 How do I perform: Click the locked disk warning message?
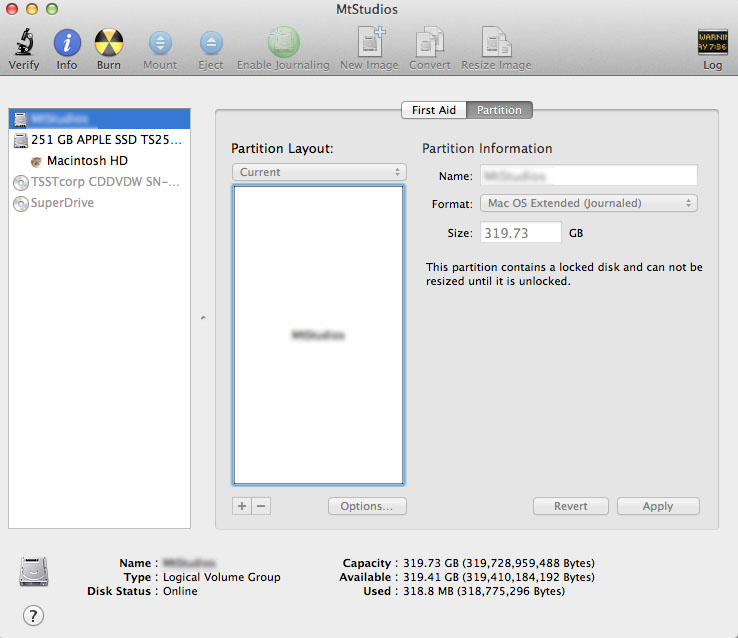564,274
